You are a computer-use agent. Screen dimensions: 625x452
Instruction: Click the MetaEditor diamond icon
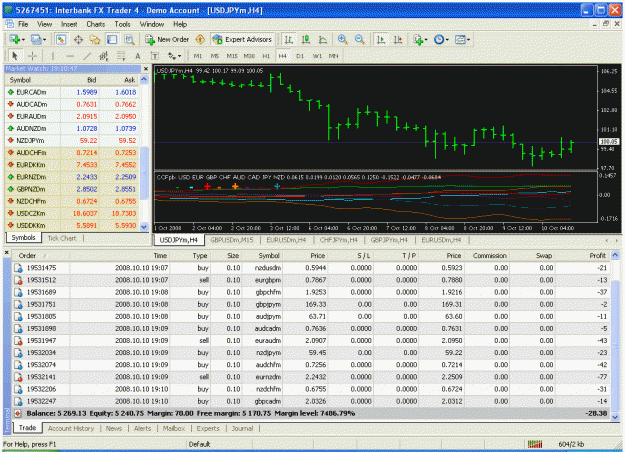(200, 39)
